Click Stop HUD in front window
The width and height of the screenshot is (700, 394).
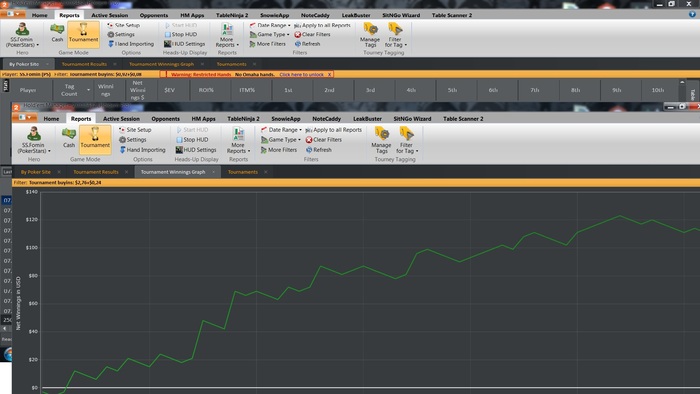coord(192,140)
